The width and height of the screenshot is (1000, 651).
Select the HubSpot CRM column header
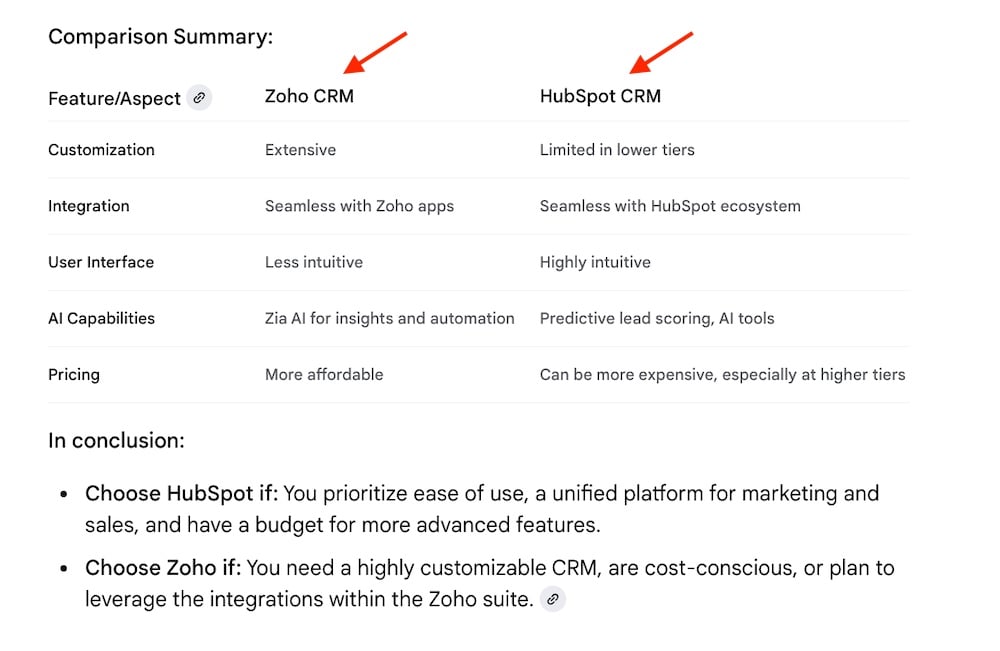click(600, 96)
